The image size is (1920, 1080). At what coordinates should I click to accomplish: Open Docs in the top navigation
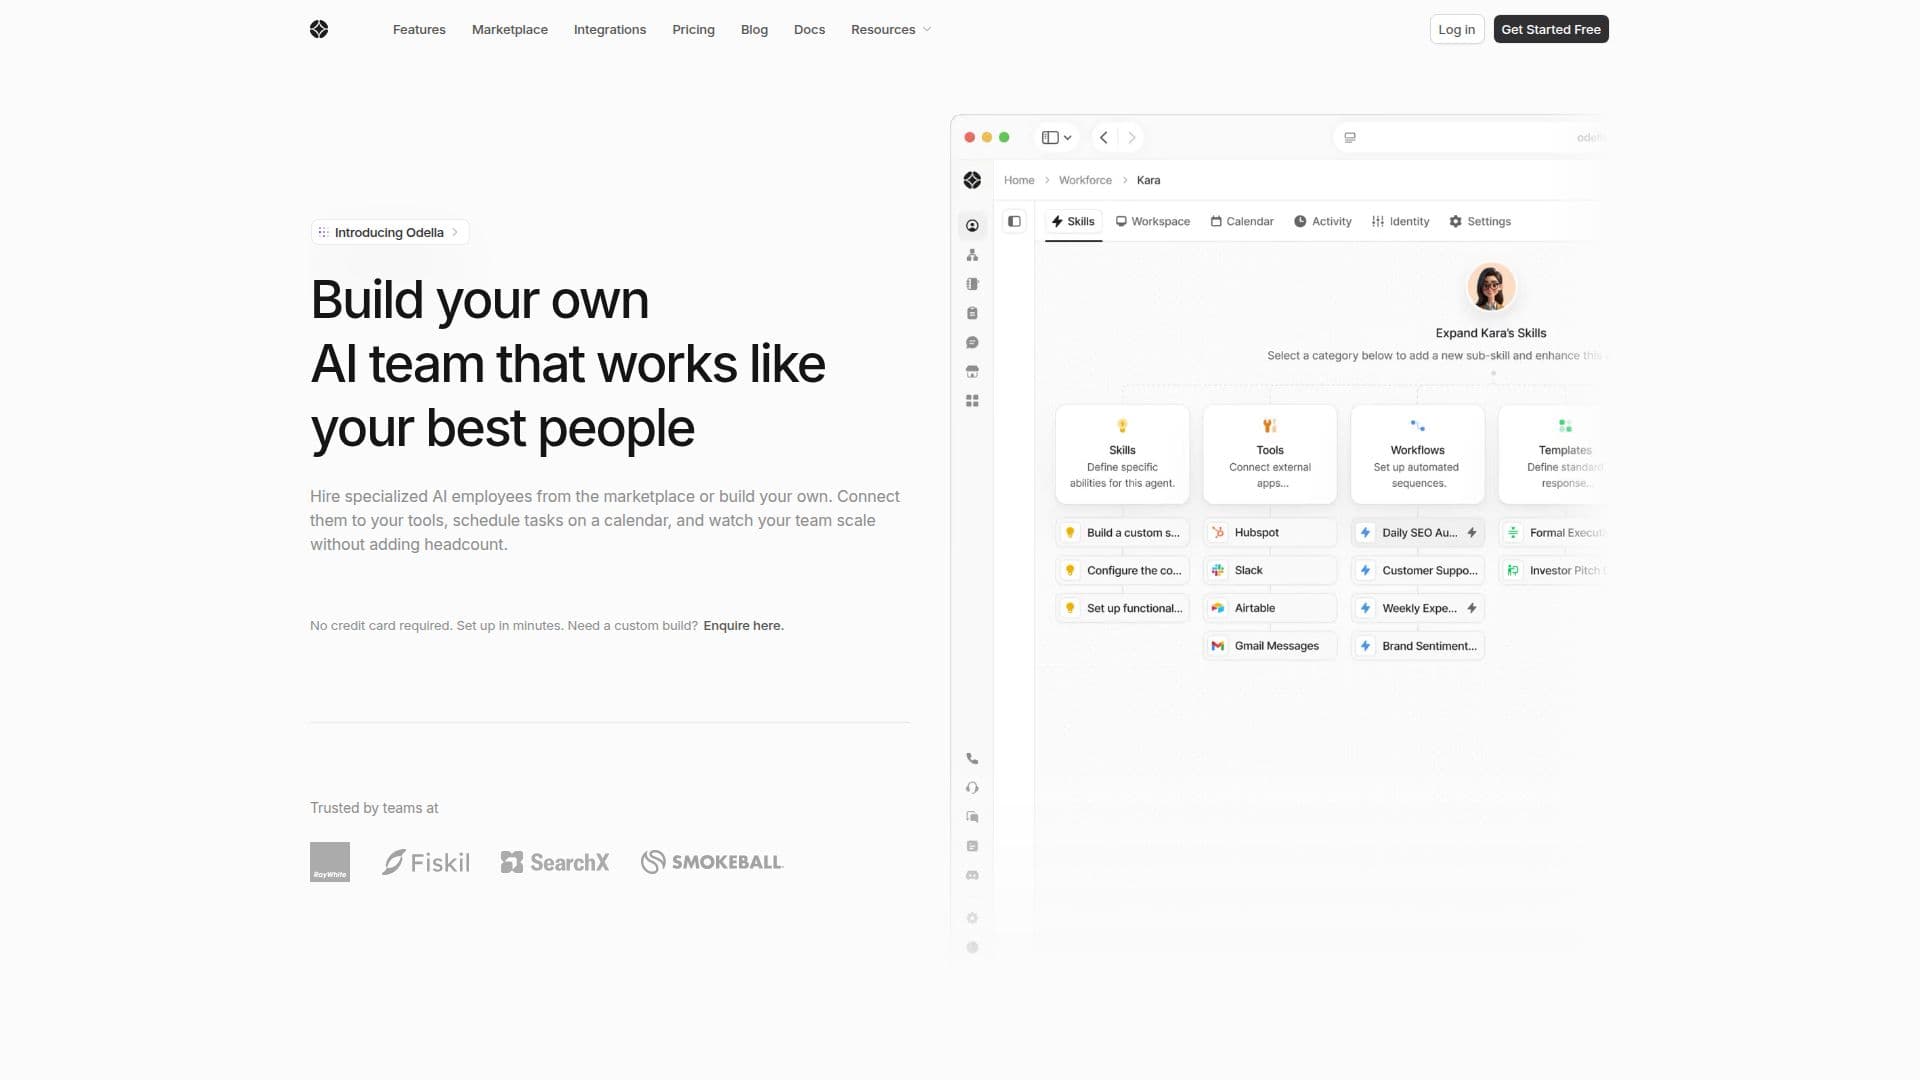click(809, 29)
